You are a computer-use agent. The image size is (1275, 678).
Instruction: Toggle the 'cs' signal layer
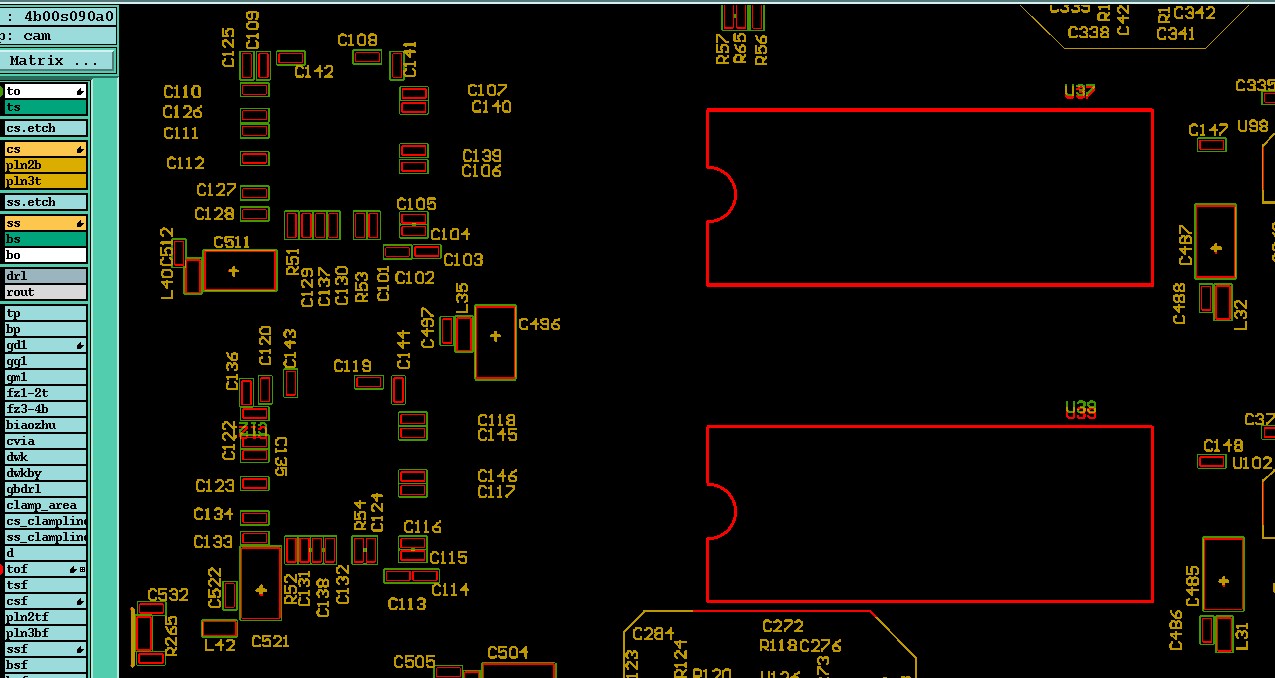tap(45, 149)
